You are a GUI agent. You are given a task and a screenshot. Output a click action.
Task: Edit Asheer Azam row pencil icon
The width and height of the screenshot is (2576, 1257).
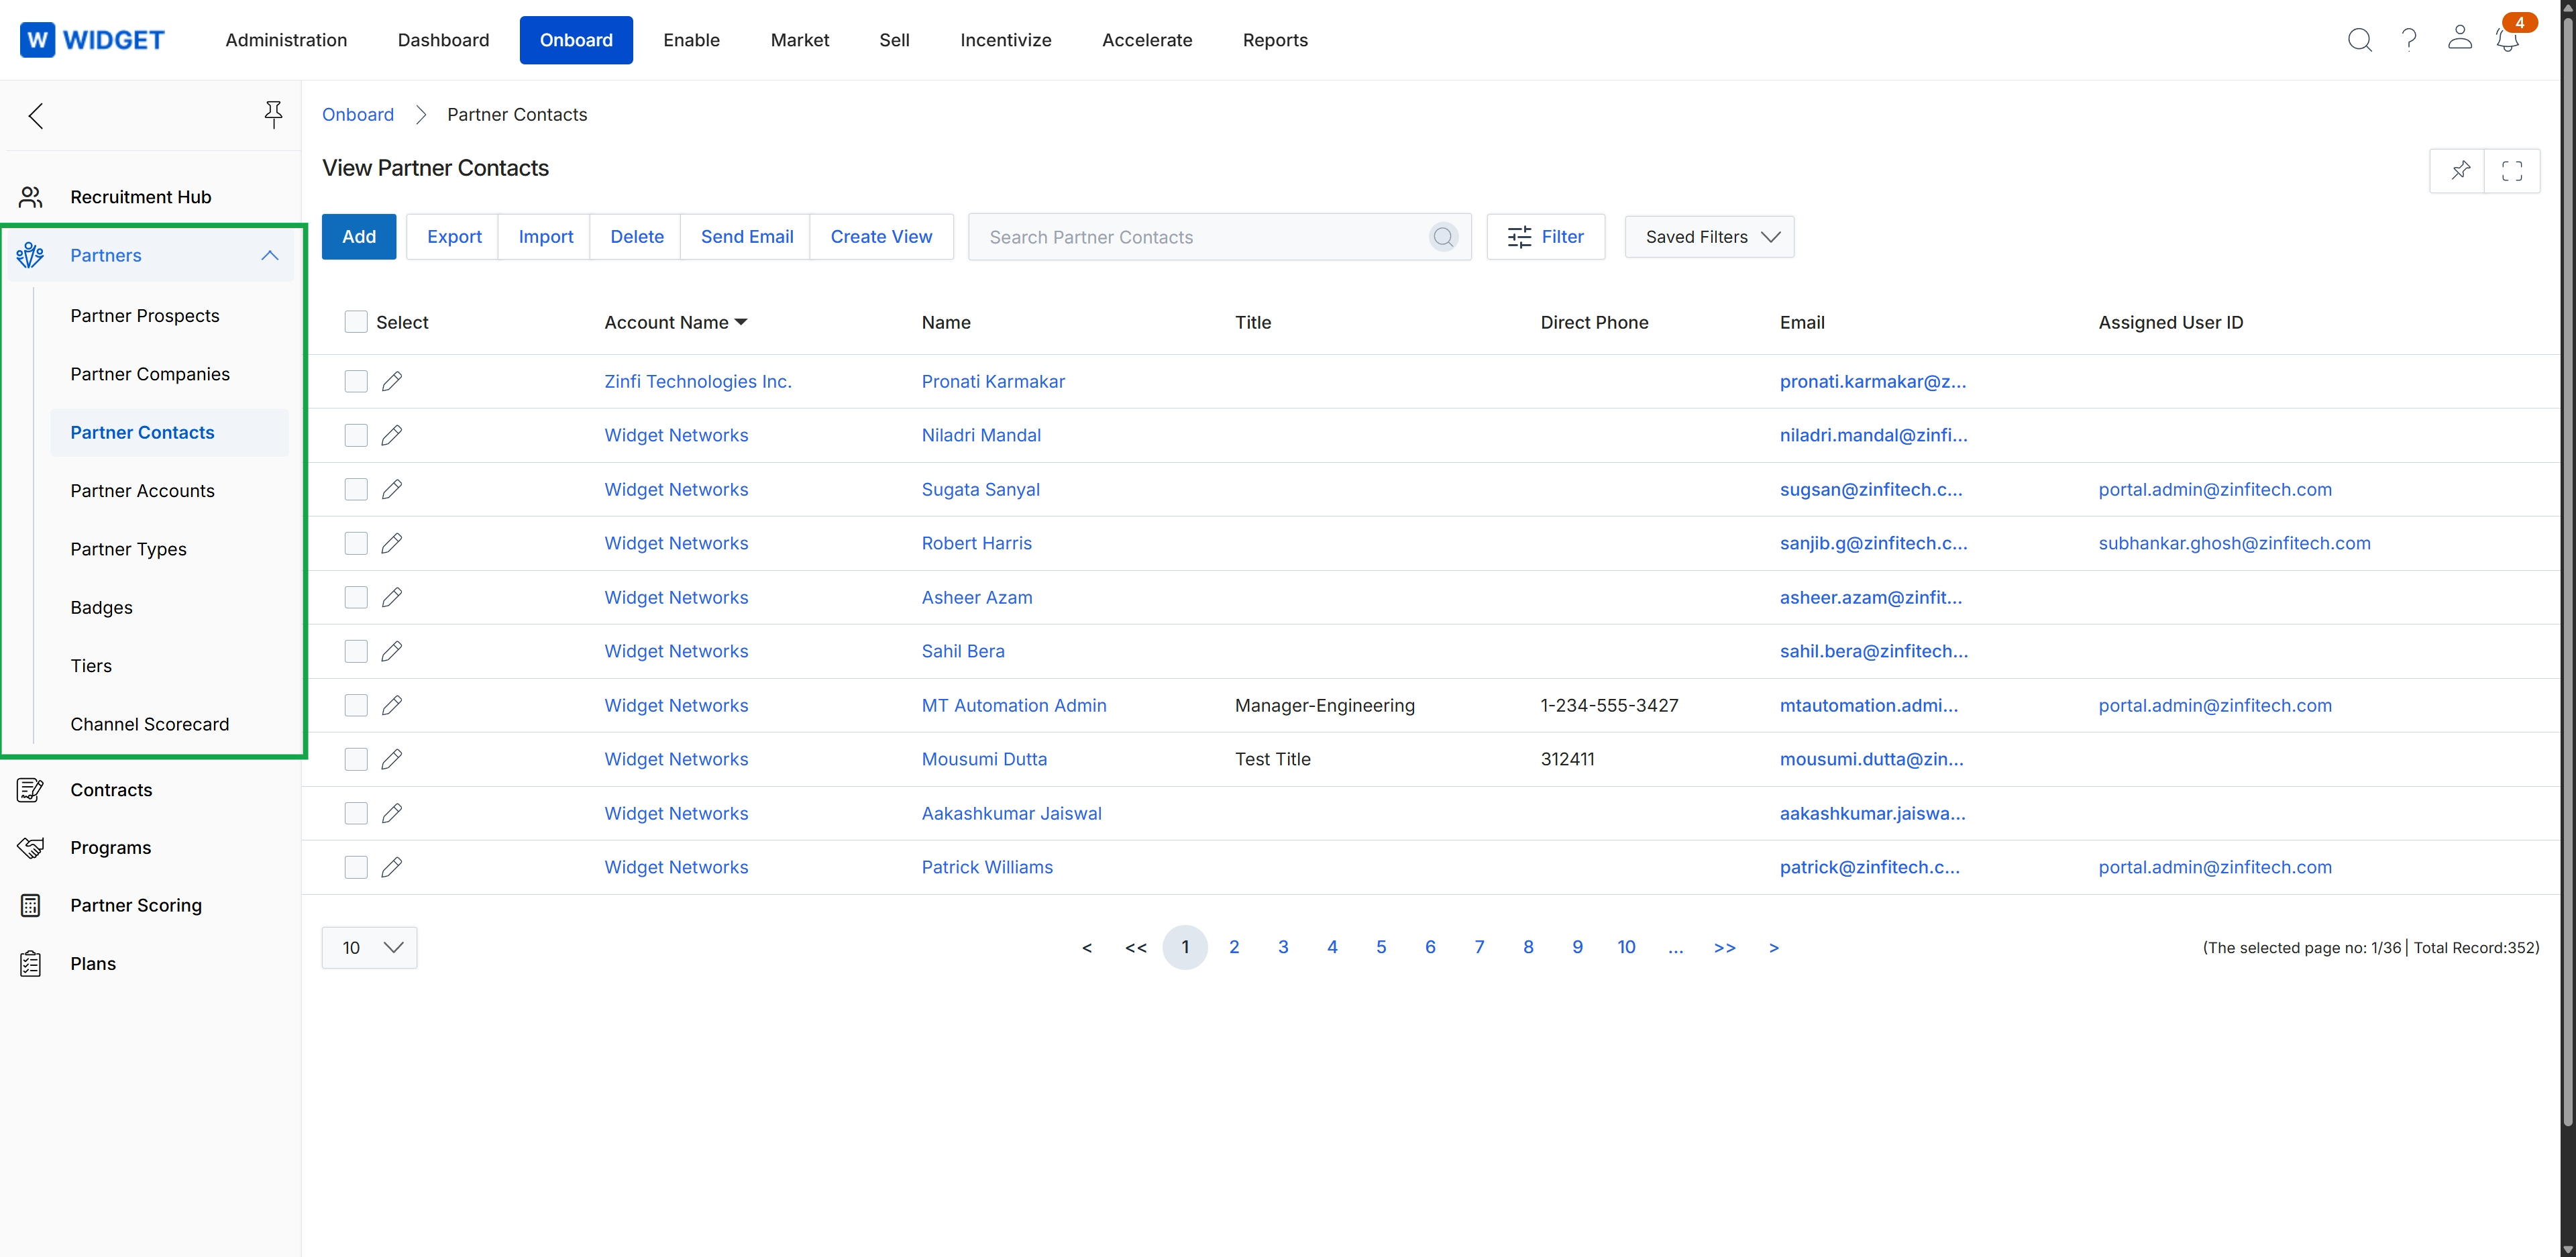click(x=392, y=598)
